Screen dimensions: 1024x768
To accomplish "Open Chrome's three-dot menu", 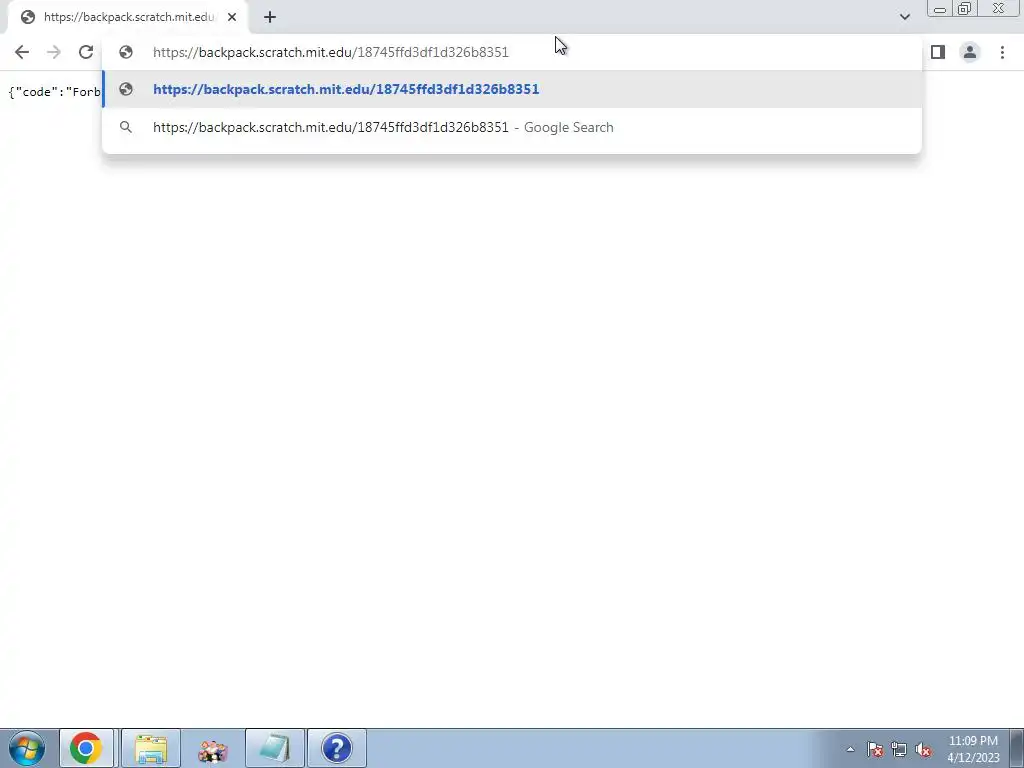I will click(x=1002, y=52).
